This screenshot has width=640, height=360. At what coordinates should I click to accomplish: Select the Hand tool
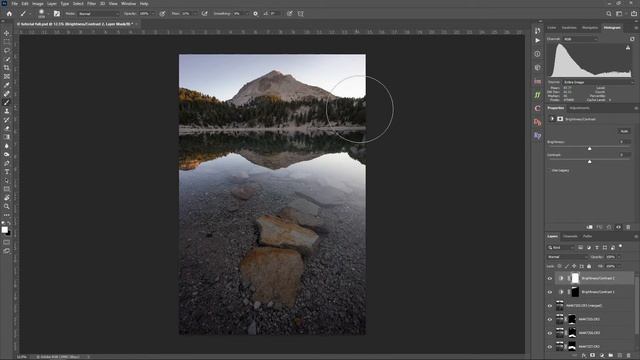(7, 198)
